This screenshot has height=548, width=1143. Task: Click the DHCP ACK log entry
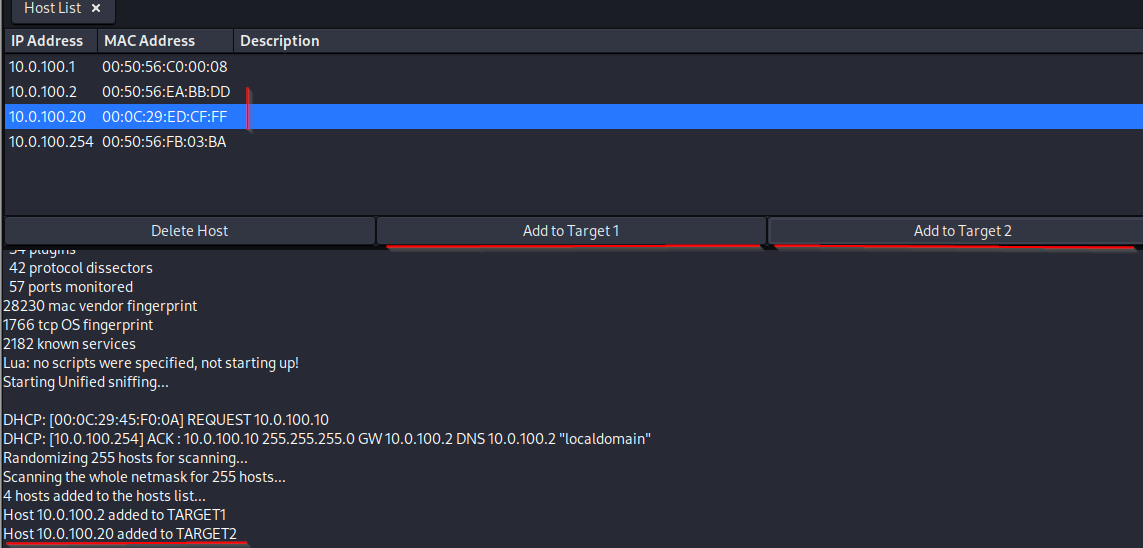click(x=327, y=439)
